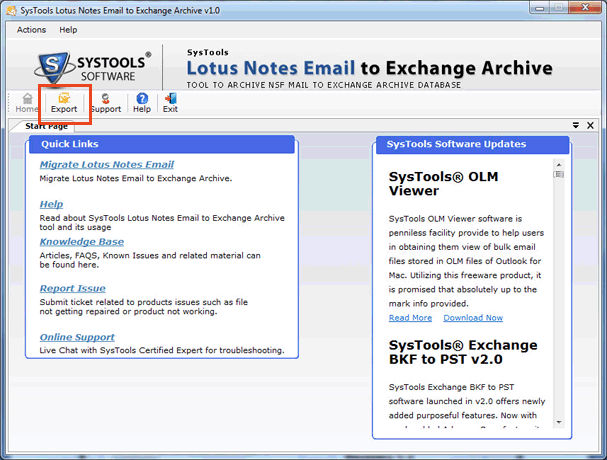Open the Actions menu
This screenshot has width=607, height=460.
tap(31, 30)
